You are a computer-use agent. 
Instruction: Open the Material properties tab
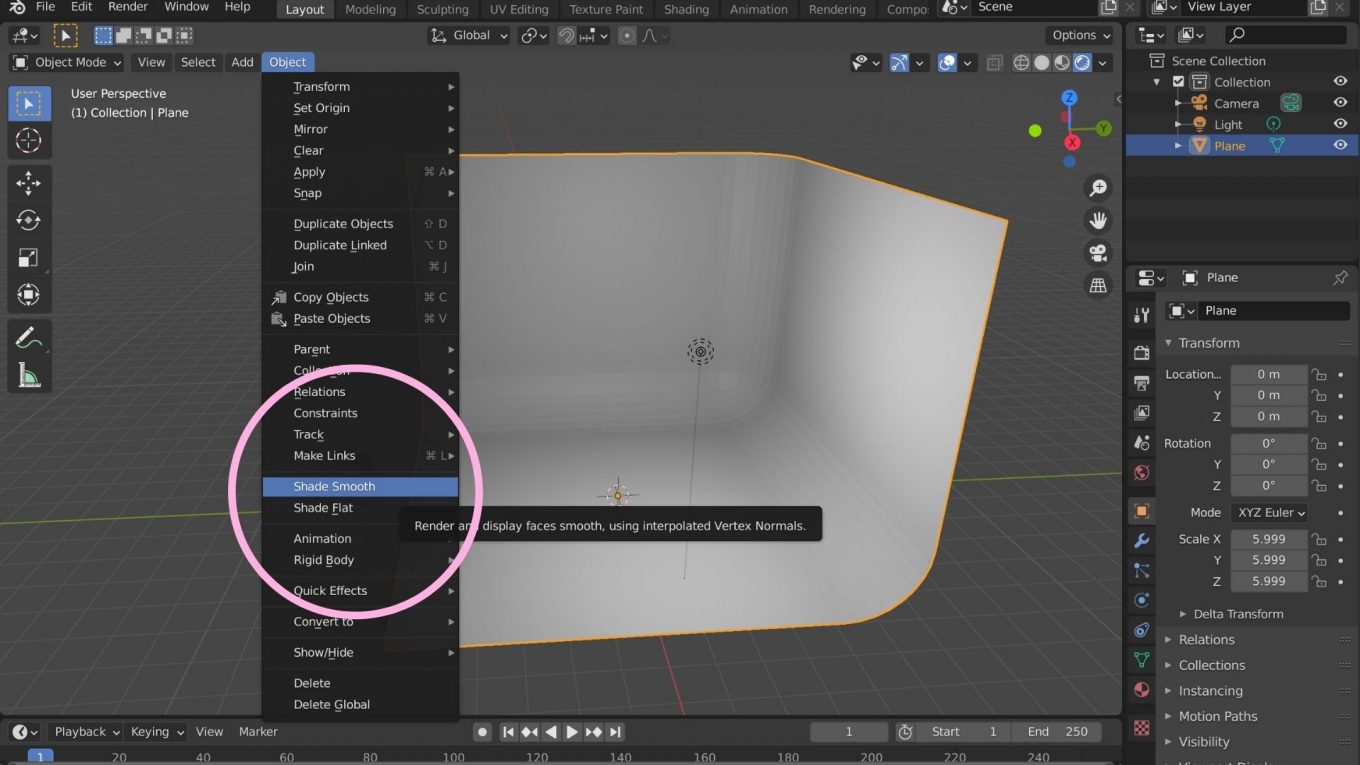point(1141,689)
